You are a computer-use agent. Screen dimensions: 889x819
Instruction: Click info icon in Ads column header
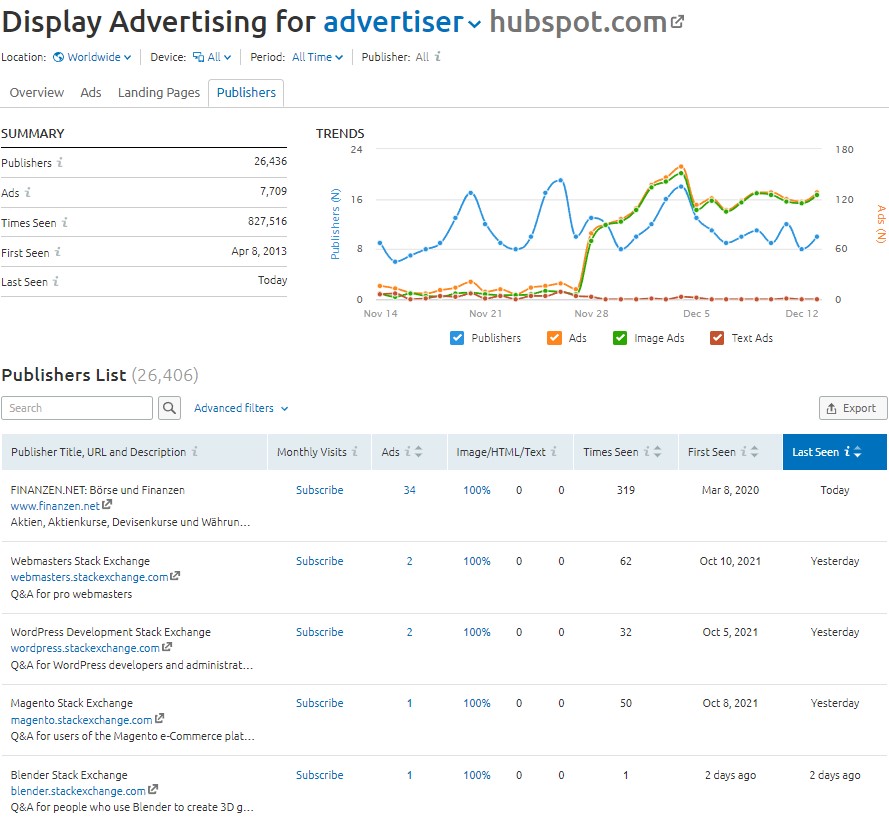408,451
